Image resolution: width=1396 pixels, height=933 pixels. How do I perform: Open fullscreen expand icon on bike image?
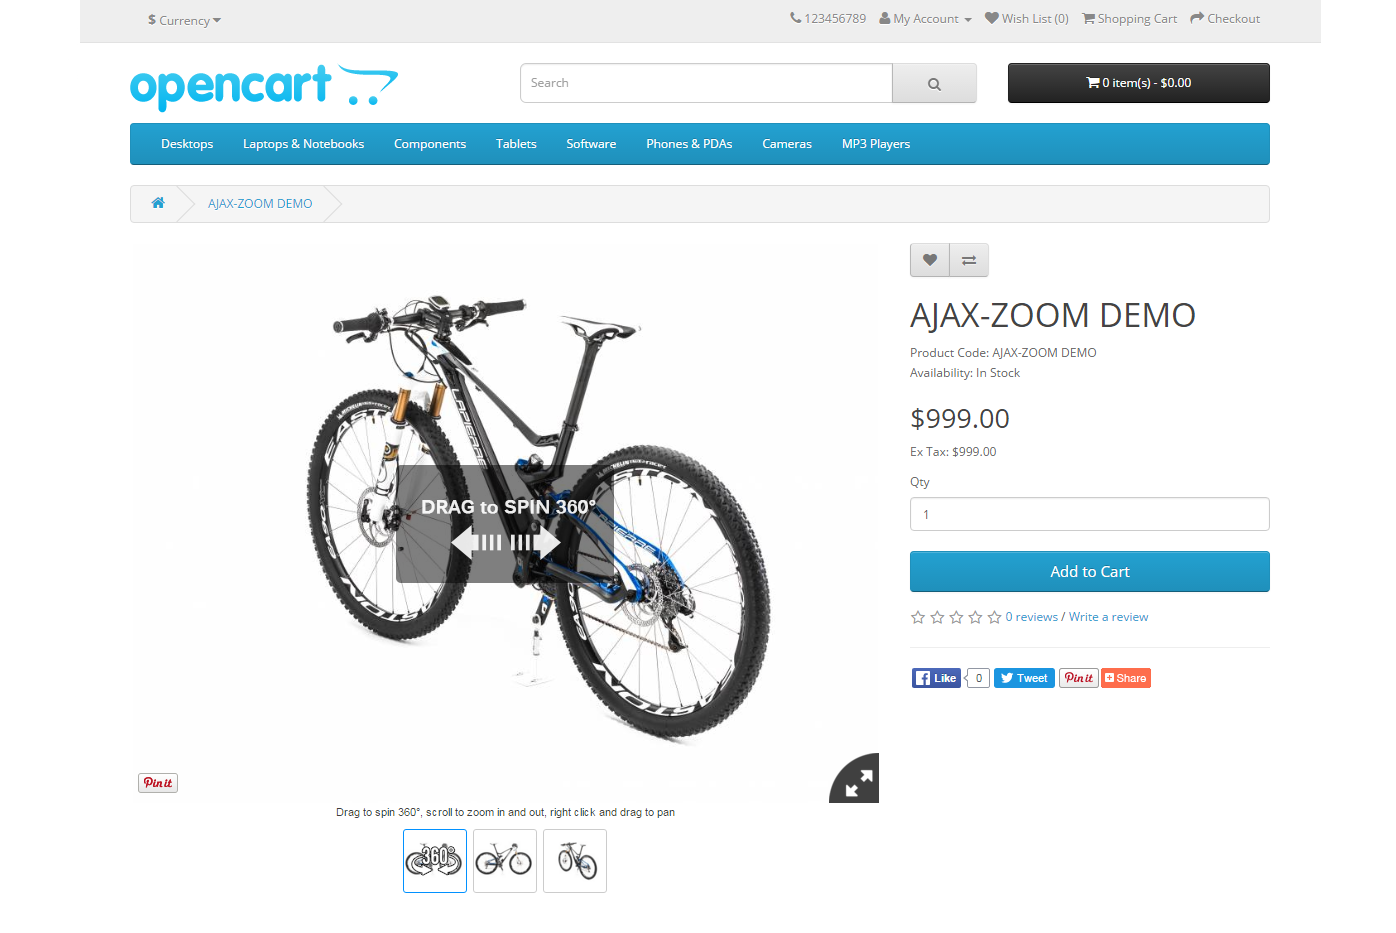coord(857,781)
